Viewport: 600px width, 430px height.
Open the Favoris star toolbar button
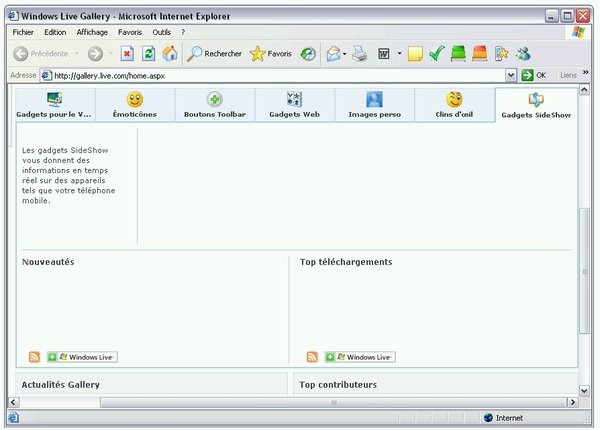coord(271,54)
